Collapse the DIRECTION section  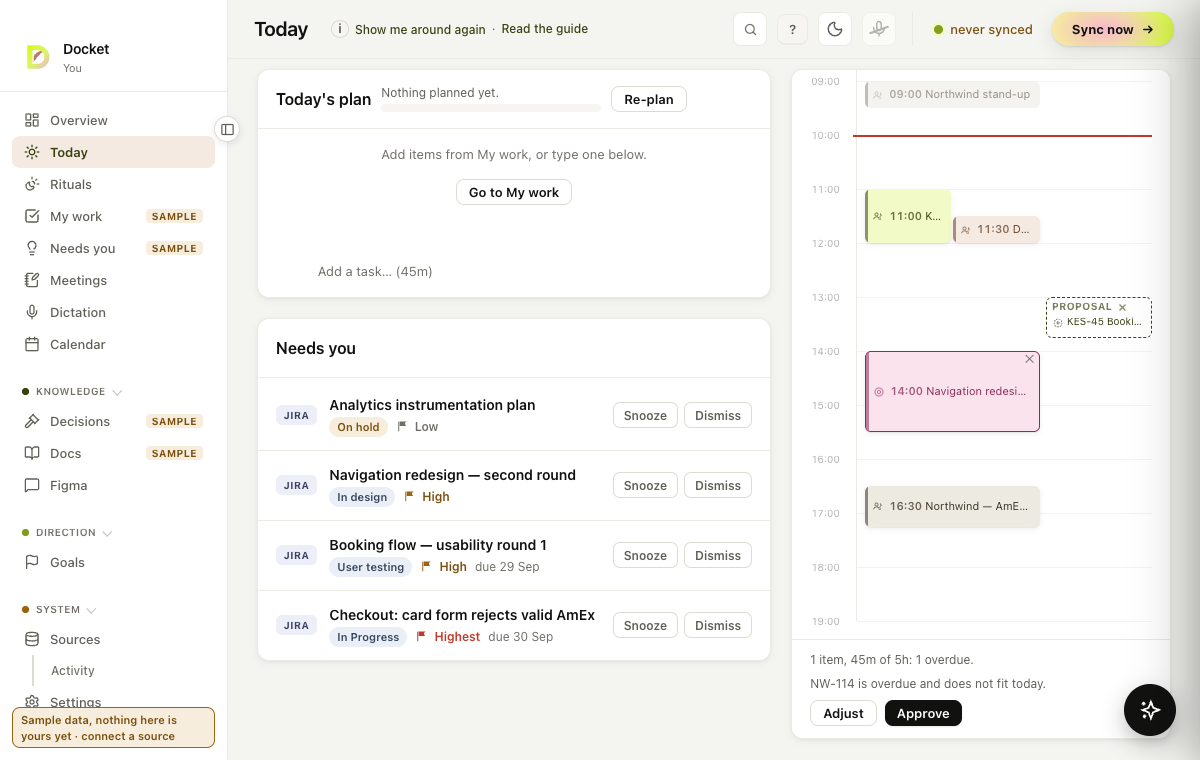click(x=68, y=533)
